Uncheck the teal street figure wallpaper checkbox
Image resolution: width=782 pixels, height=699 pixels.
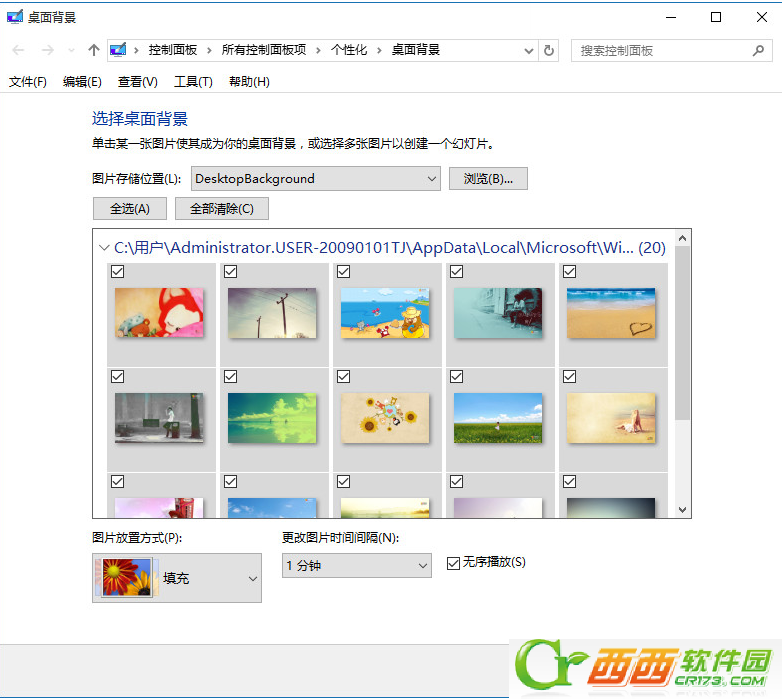click(x=456, y=272)
